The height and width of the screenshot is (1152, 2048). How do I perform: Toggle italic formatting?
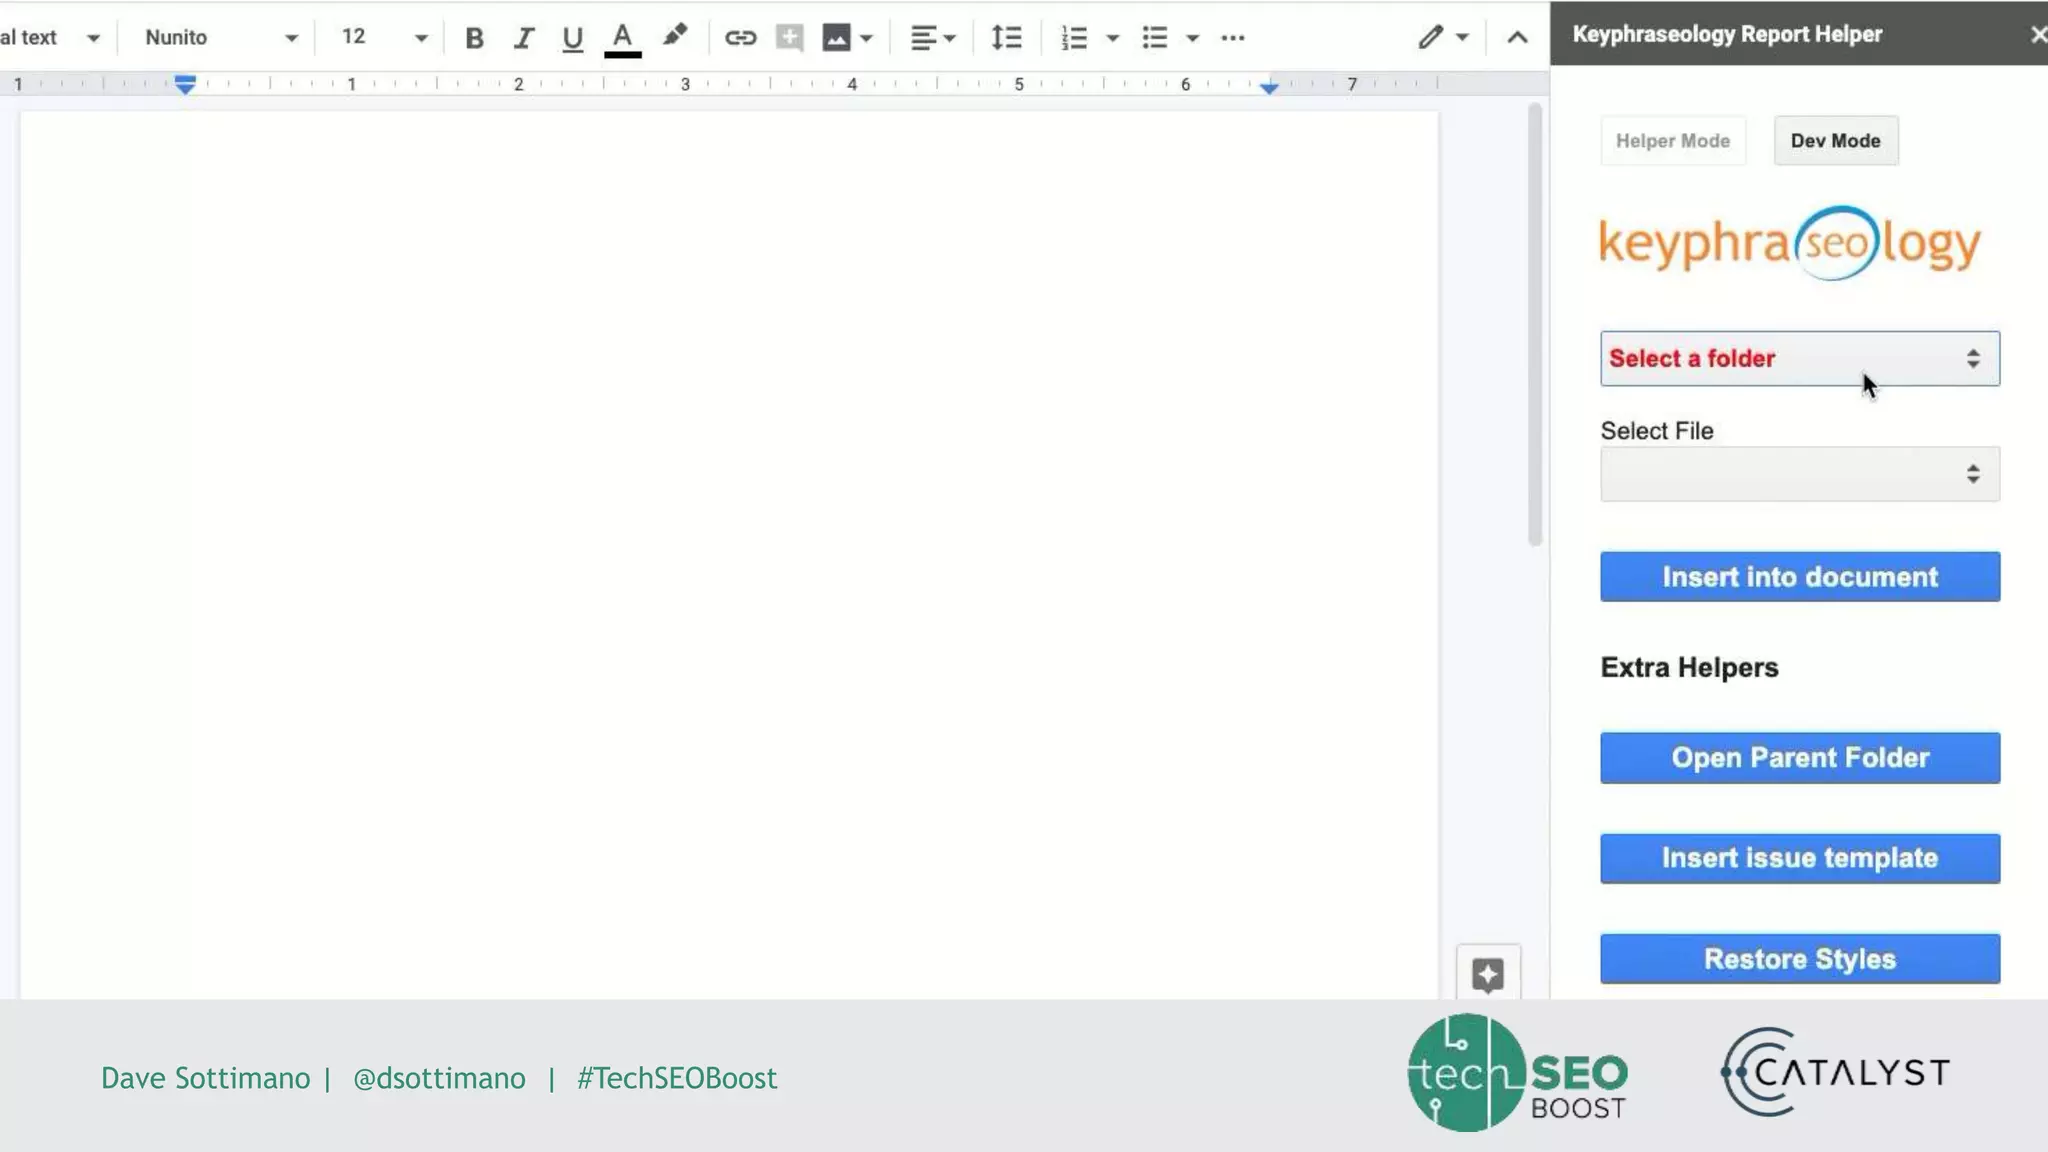(x=523, y=38)
